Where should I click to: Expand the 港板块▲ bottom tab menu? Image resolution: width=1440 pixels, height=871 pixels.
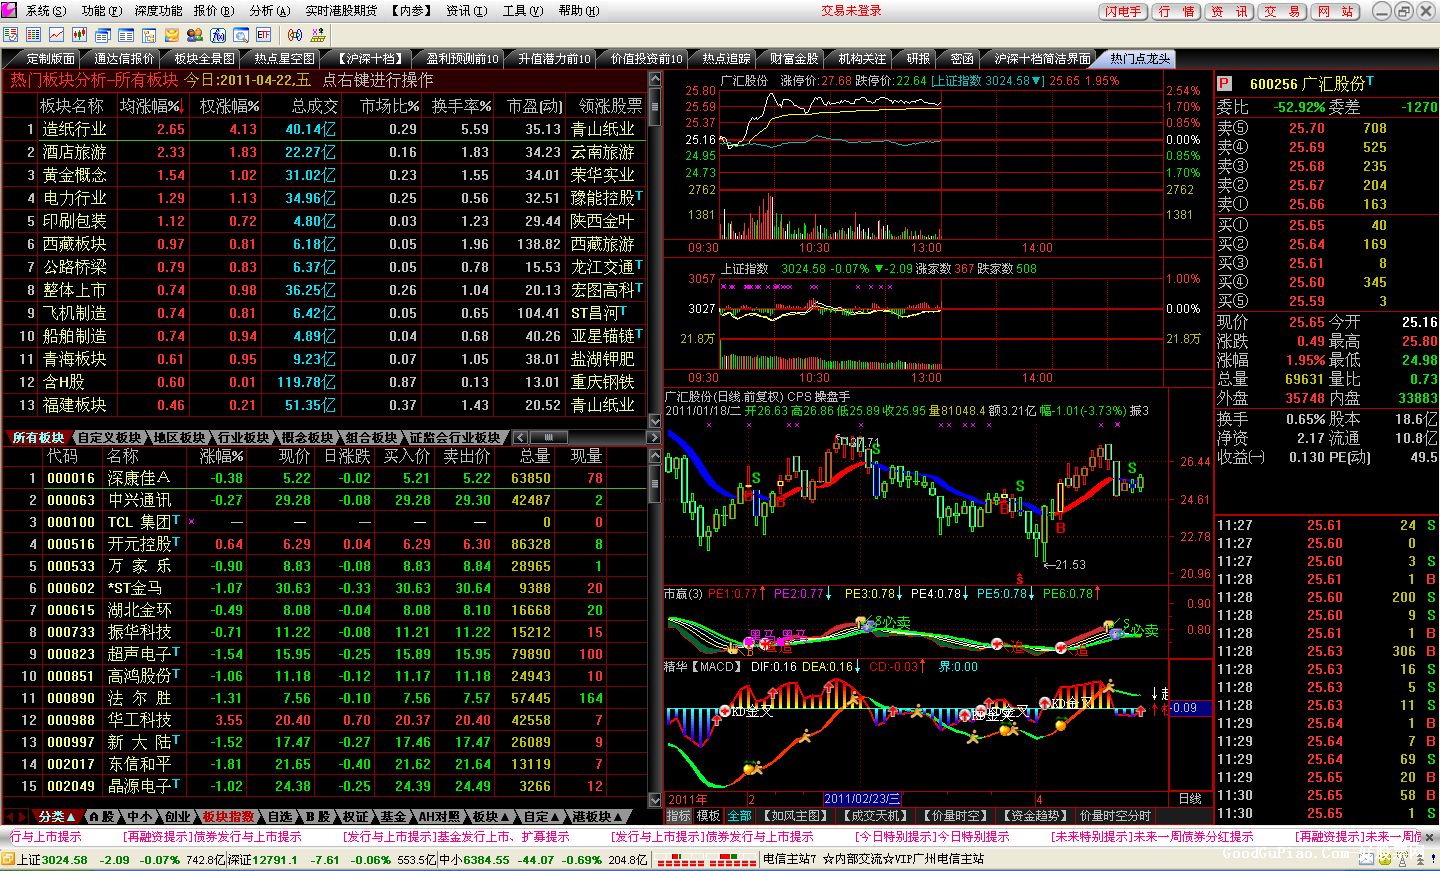598,817
